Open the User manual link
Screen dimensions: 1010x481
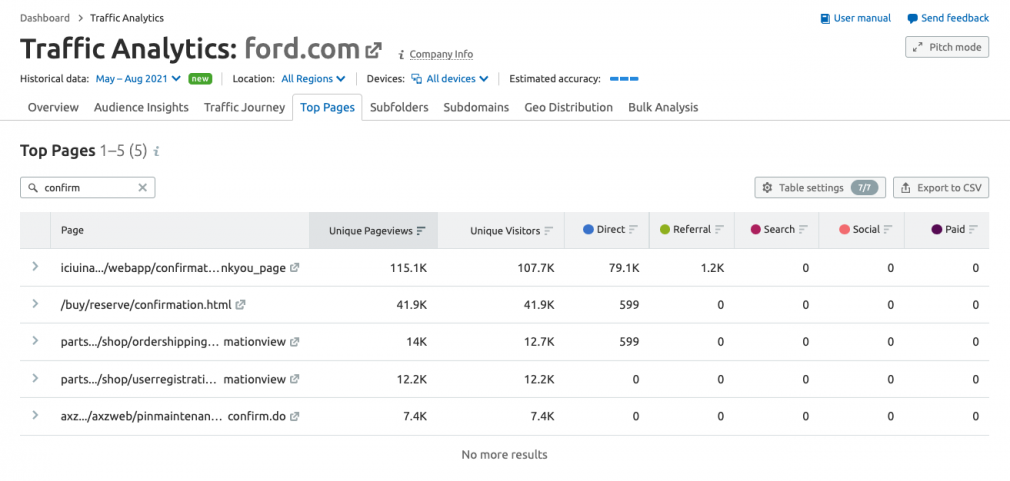[862, 19]
